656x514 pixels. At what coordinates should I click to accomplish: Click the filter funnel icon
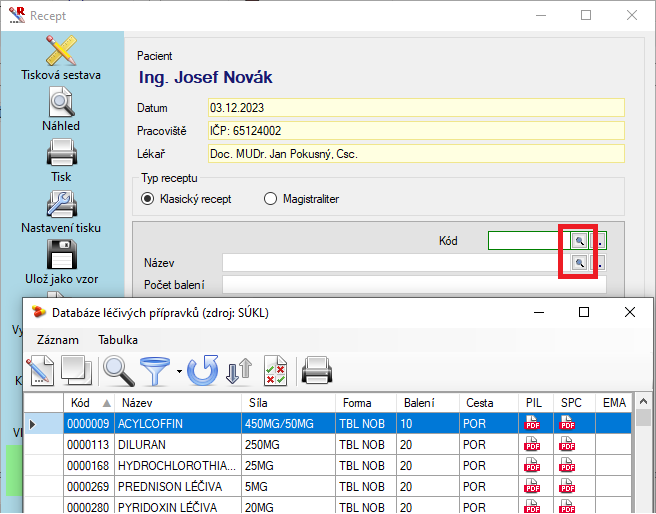click(x=155, y=371)
